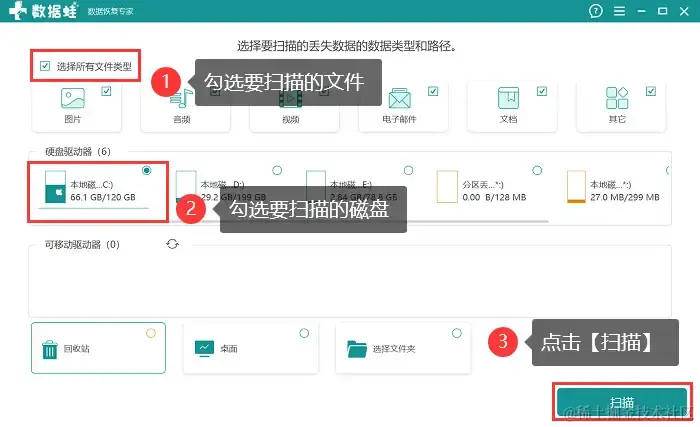This screenshot has height=427, width=700.
Task: Refresh the removable drives list
Action: coord(172,244)
